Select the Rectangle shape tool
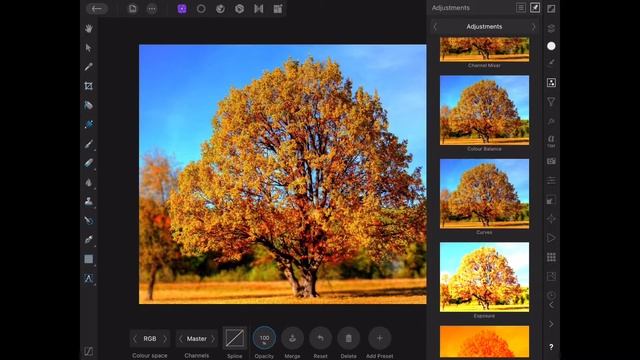 (89, 259)
